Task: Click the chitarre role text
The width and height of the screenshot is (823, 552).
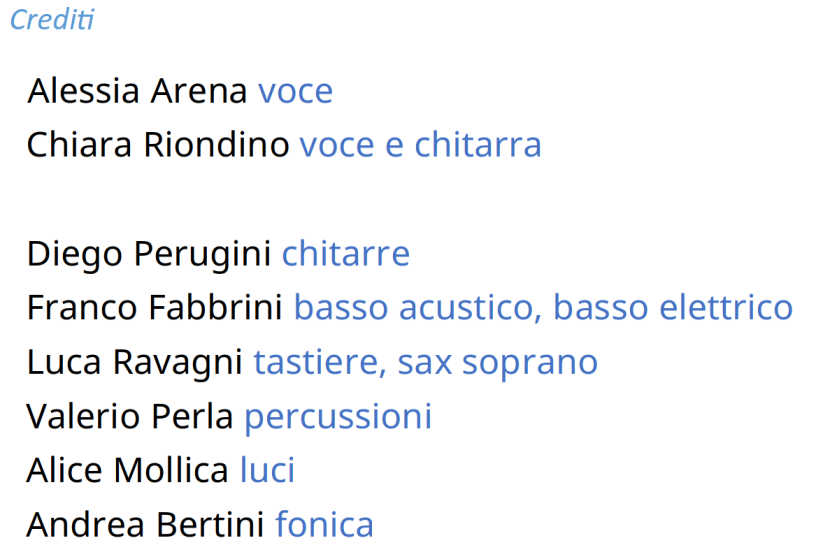Action: [346, 253]
